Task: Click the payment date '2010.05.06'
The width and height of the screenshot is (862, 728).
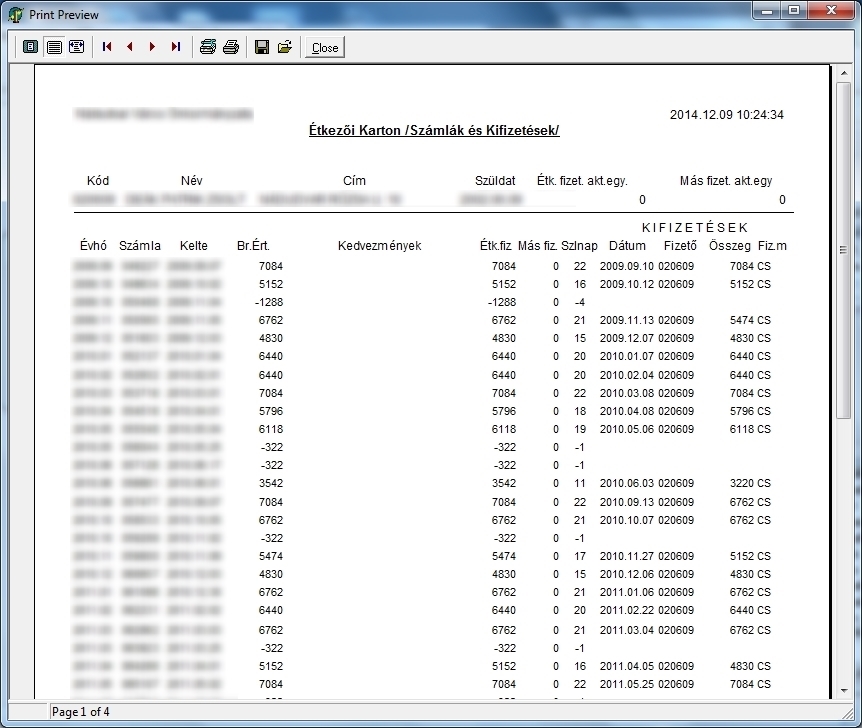Action: (x=627, y=429)
